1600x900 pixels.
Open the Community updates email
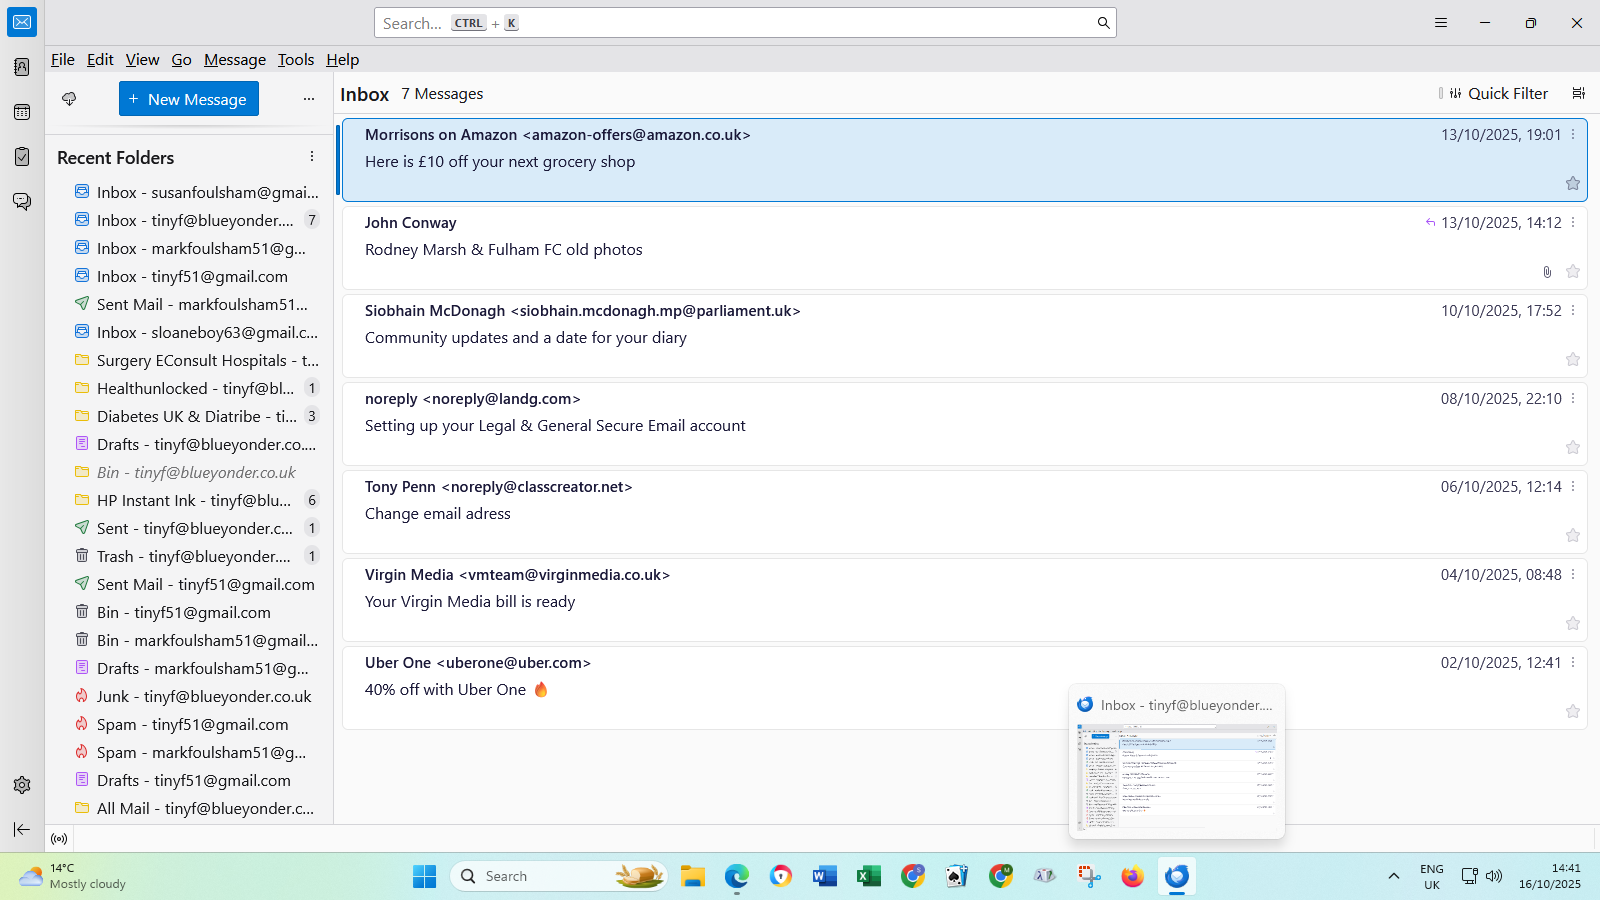pos(965,336)
